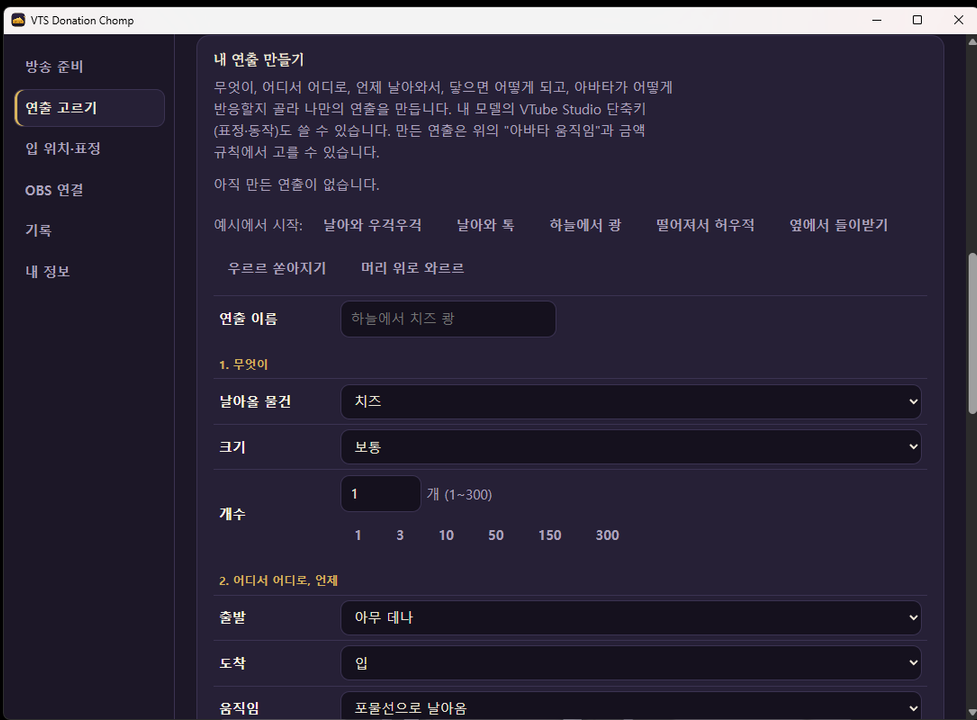Click the 1. 무엇이 section heading
The height and width of the screenshot is (720, 977).
point(243,364)
